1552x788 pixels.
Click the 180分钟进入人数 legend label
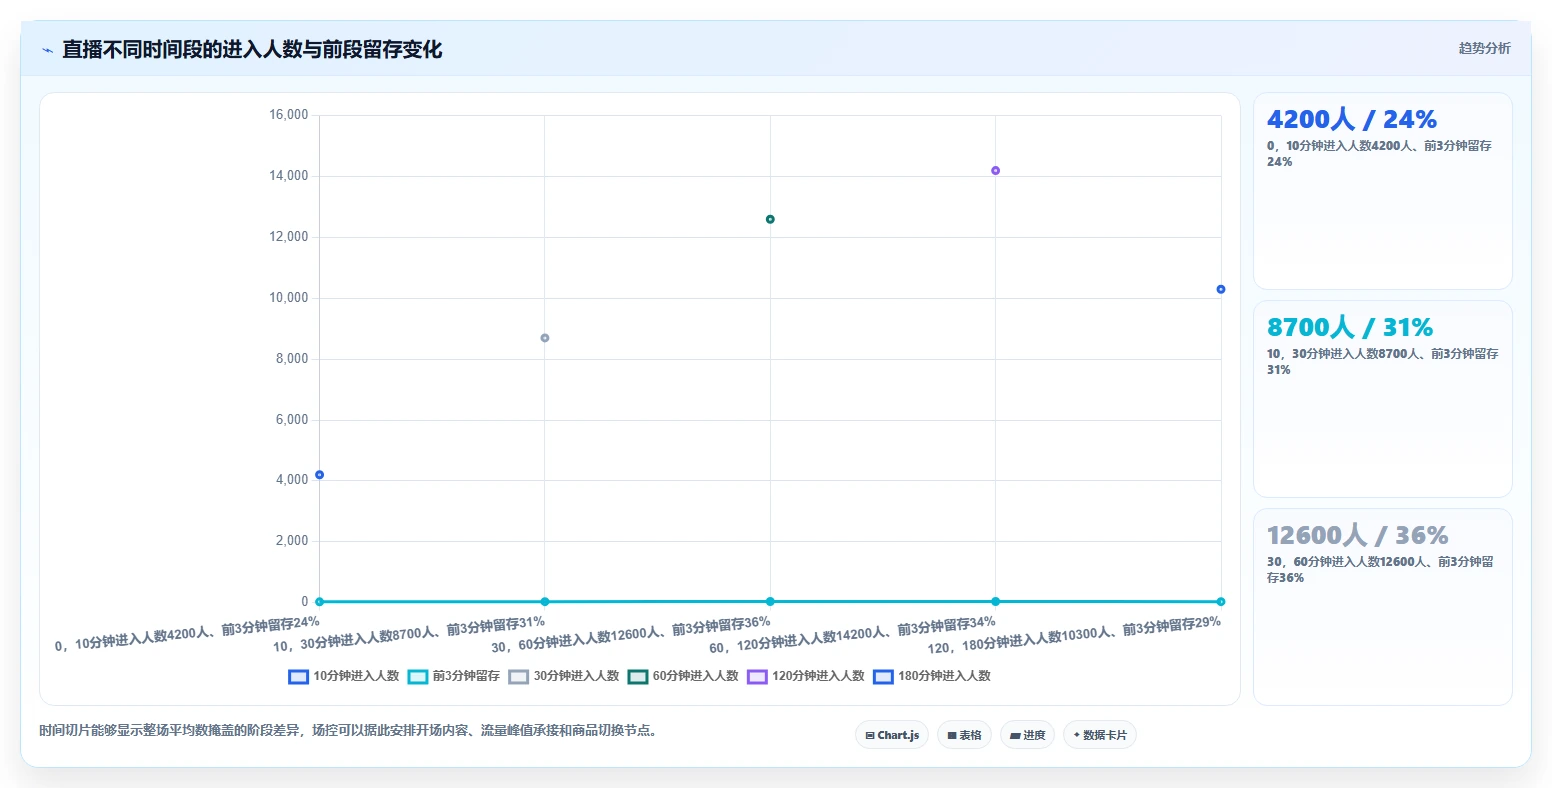[x=944, y=676]
